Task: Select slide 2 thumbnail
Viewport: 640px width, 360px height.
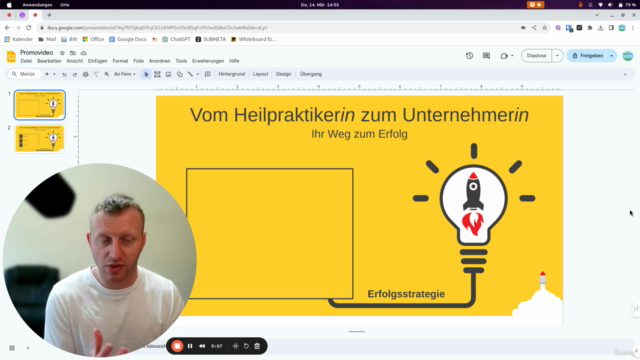Action: (40, 139)
